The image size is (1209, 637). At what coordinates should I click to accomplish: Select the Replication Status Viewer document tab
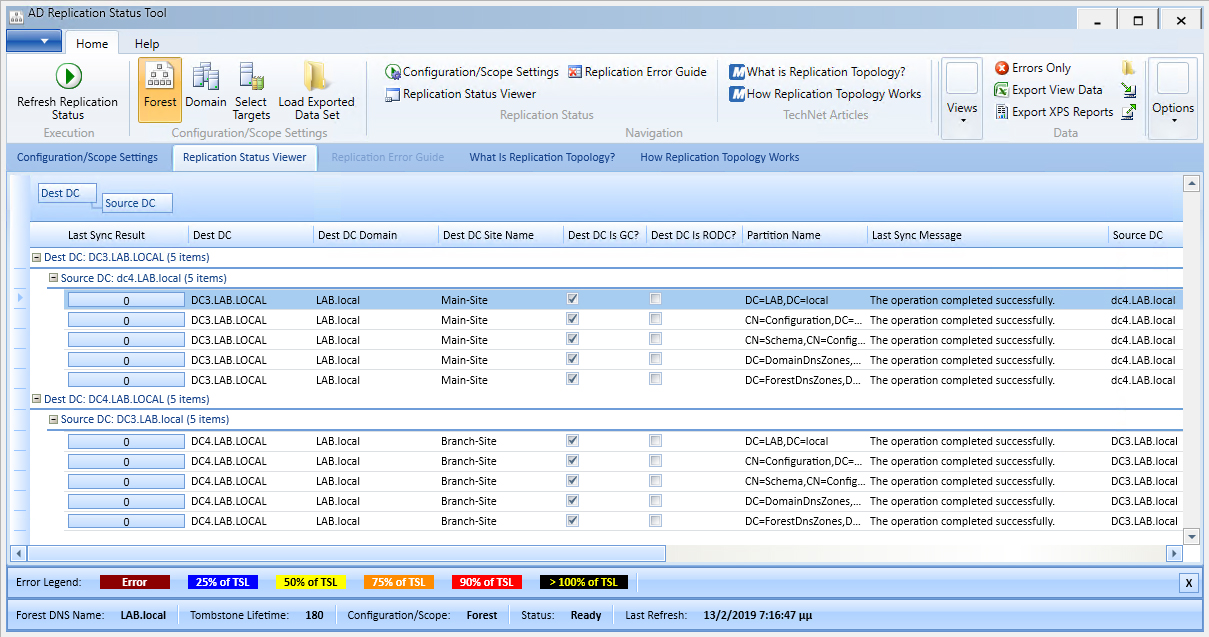245,157
